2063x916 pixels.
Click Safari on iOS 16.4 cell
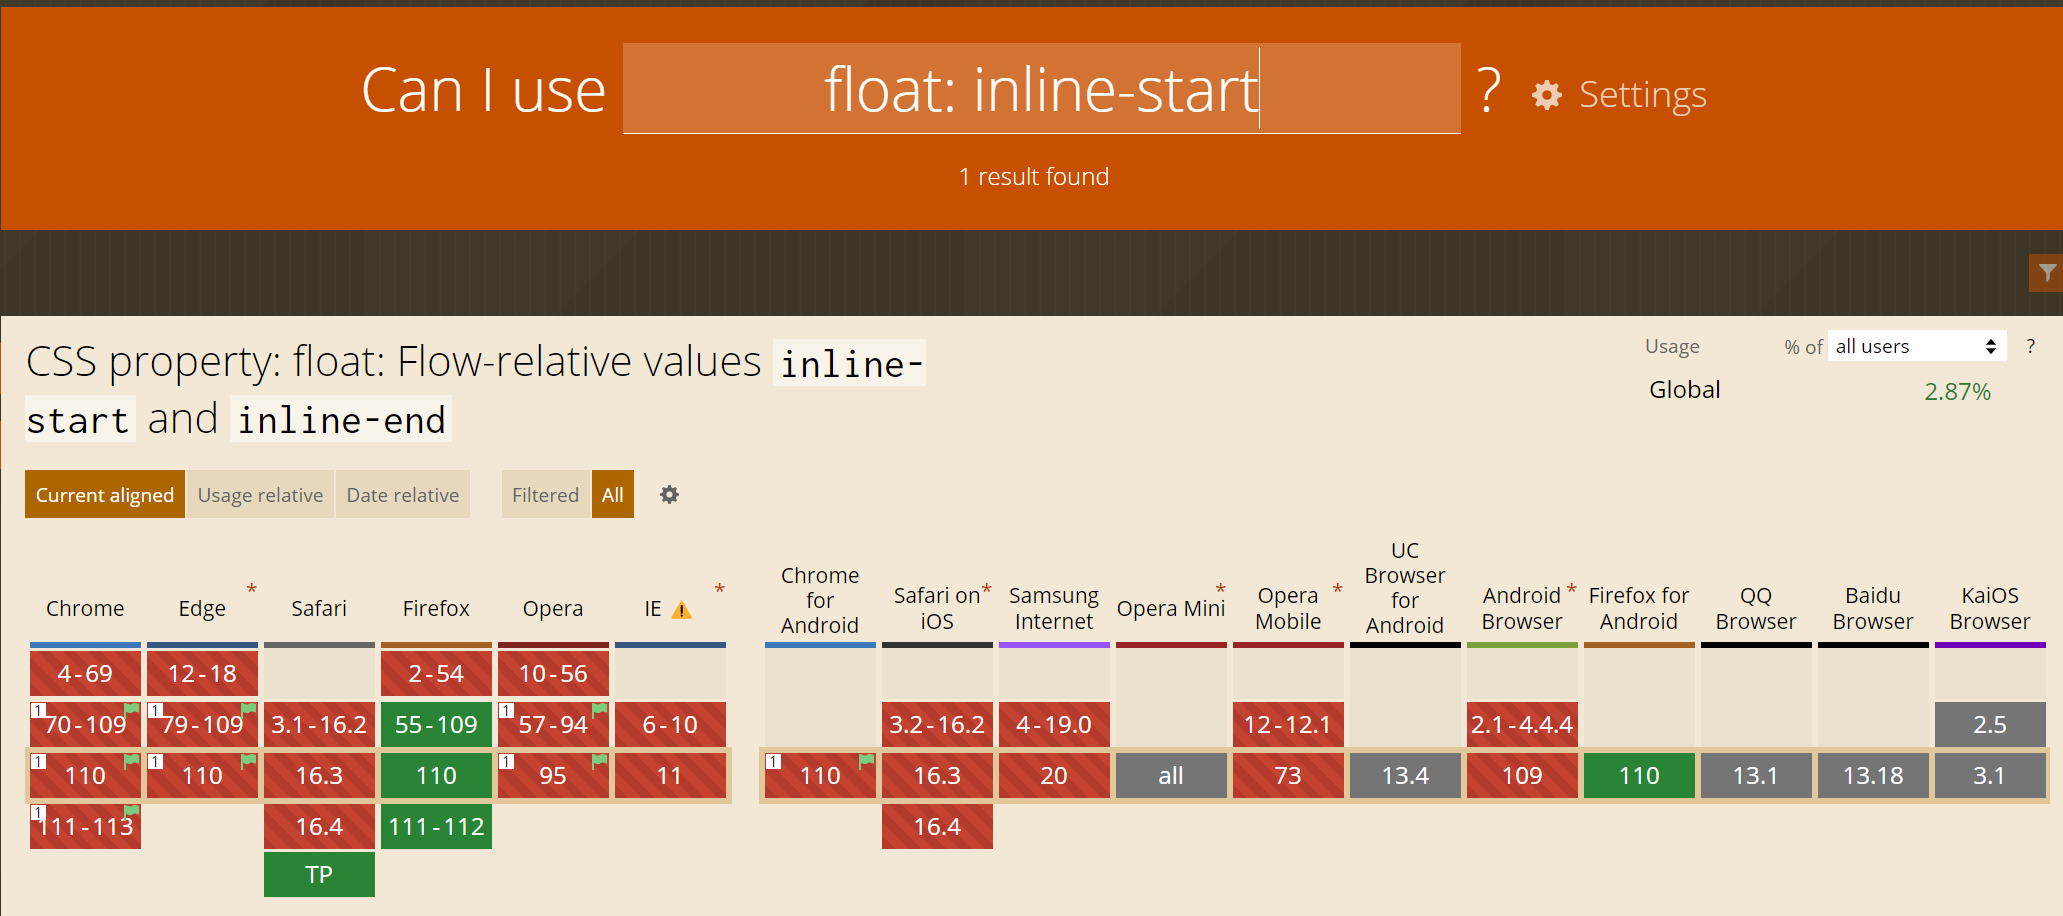(937, 826)
